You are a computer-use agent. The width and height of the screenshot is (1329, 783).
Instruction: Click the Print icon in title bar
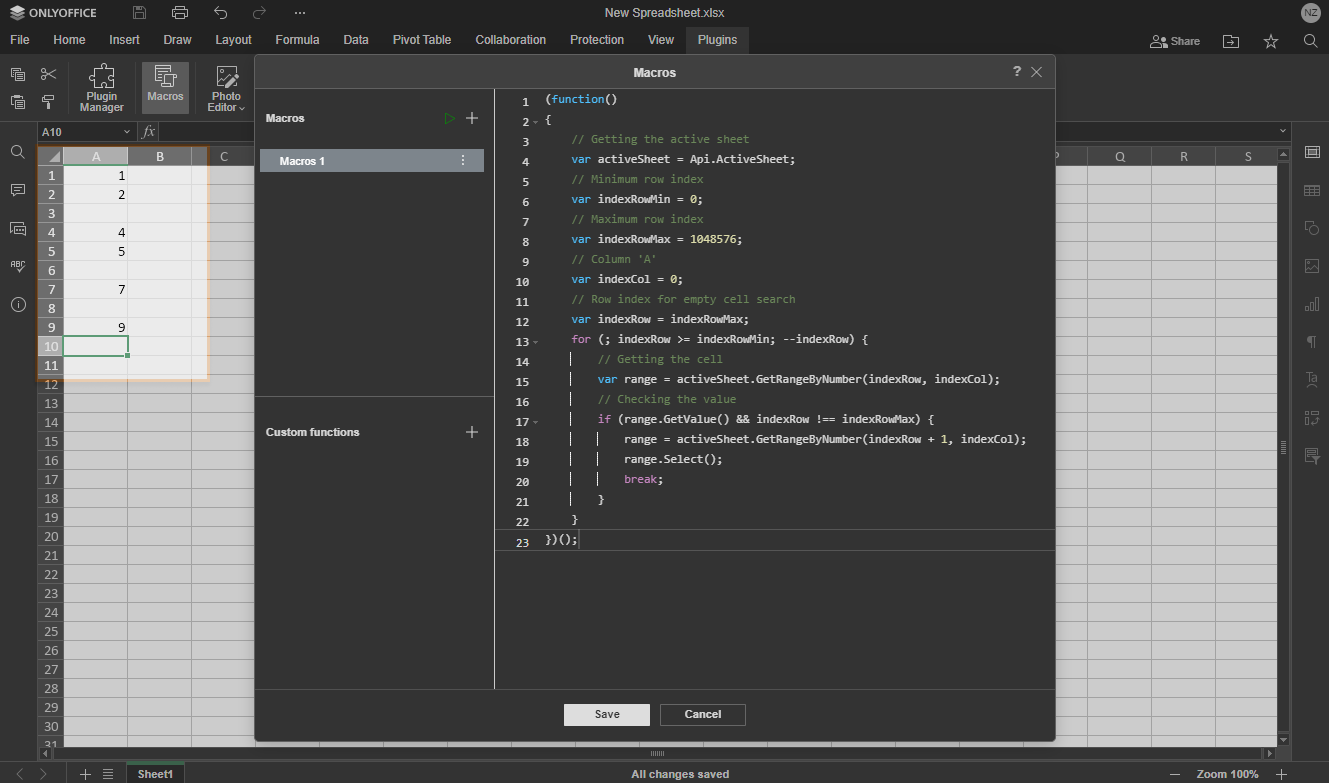tap(180, 13)
